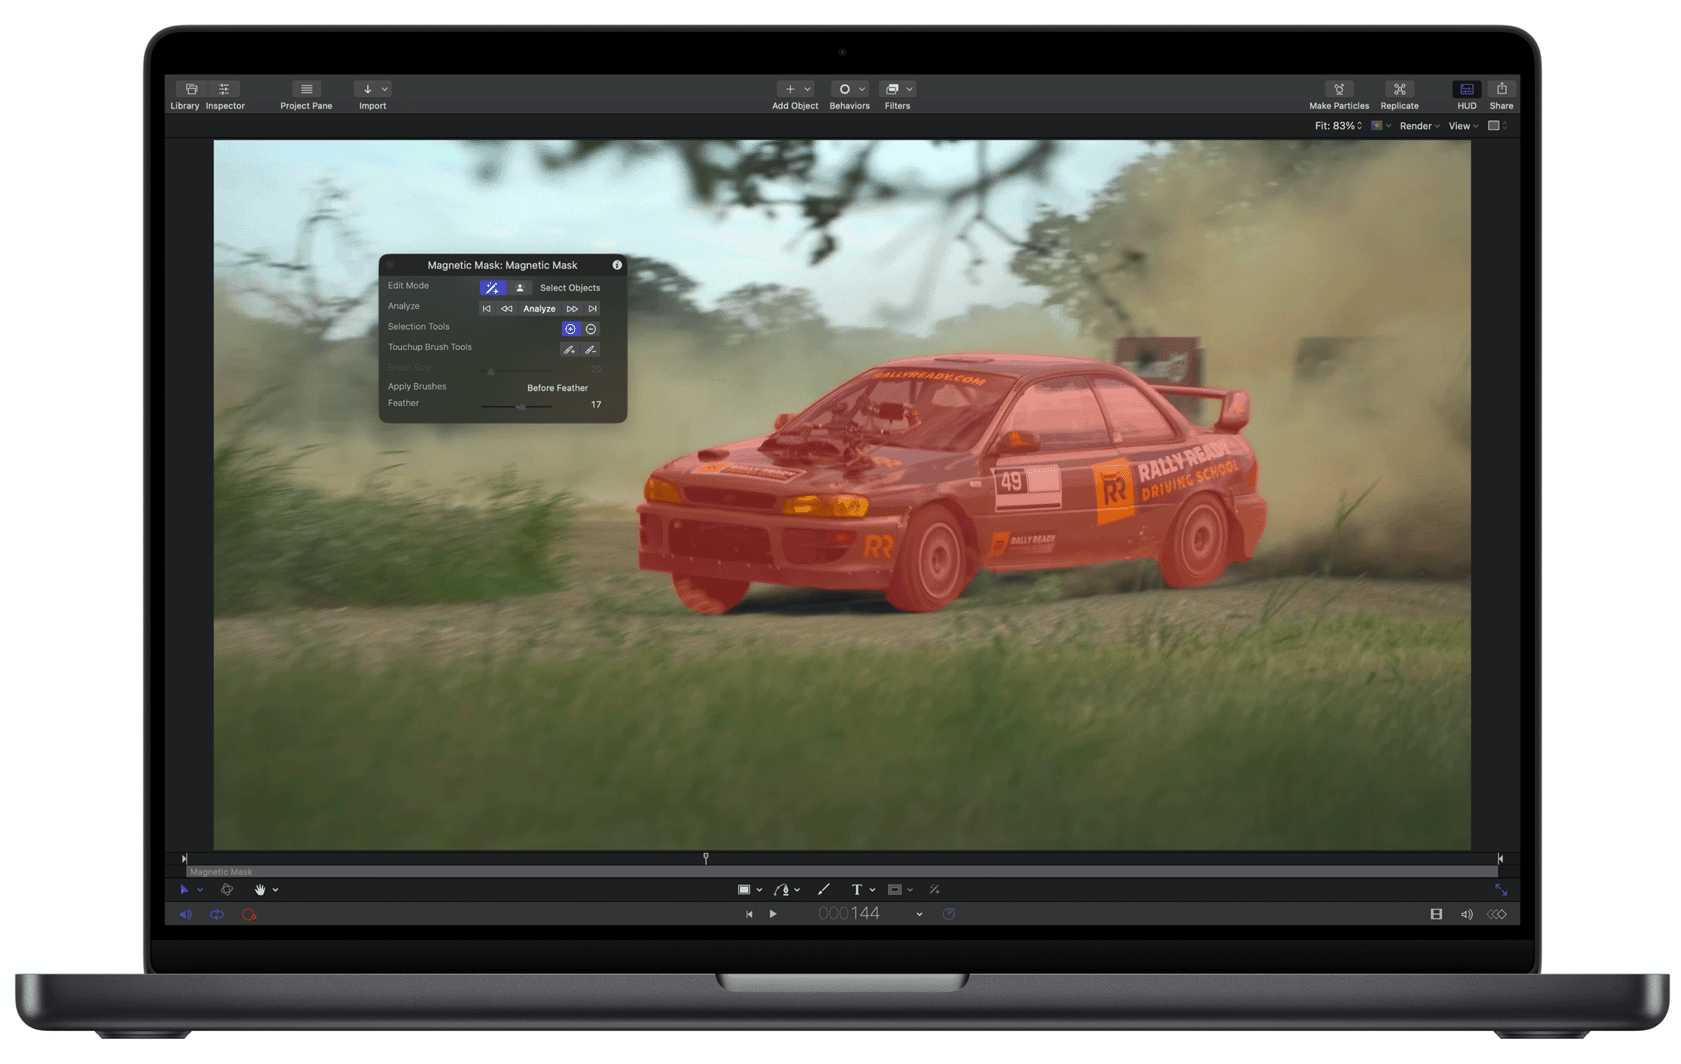
Task: Select the Subtract touchup brush tool
Action: coord(590,349)
